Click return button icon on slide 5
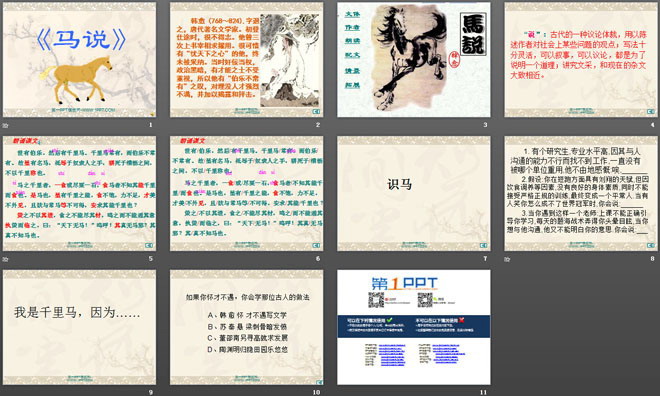The image size is (660, 396). pos(149,245)
